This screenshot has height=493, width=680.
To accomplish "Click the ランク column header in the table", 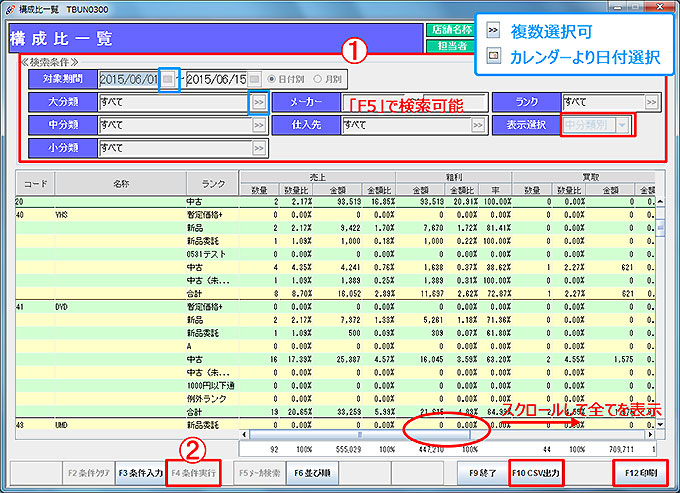I will (x=213, y=184).
